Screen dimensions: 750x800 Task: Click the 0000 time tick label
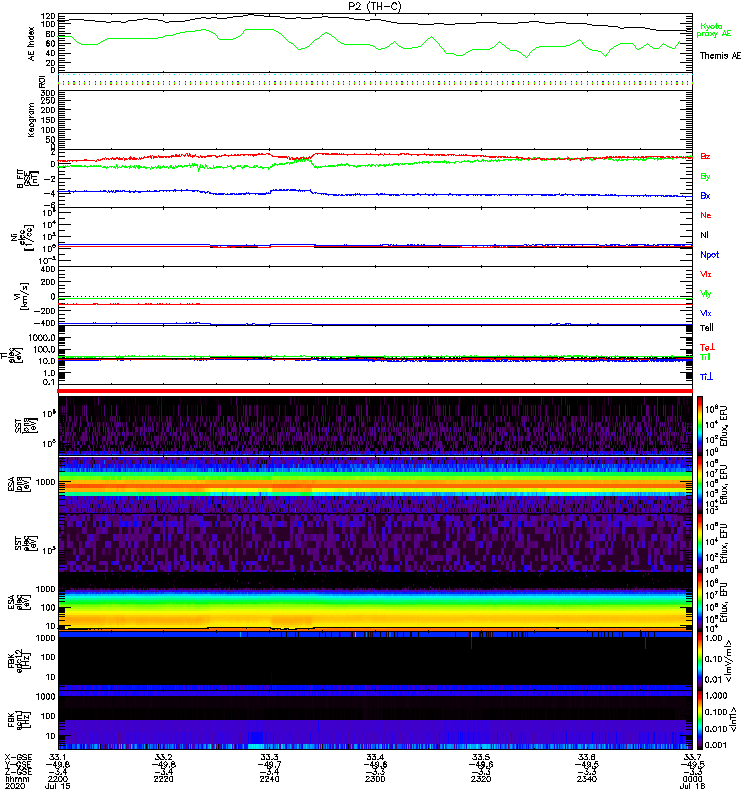point(692,779)
